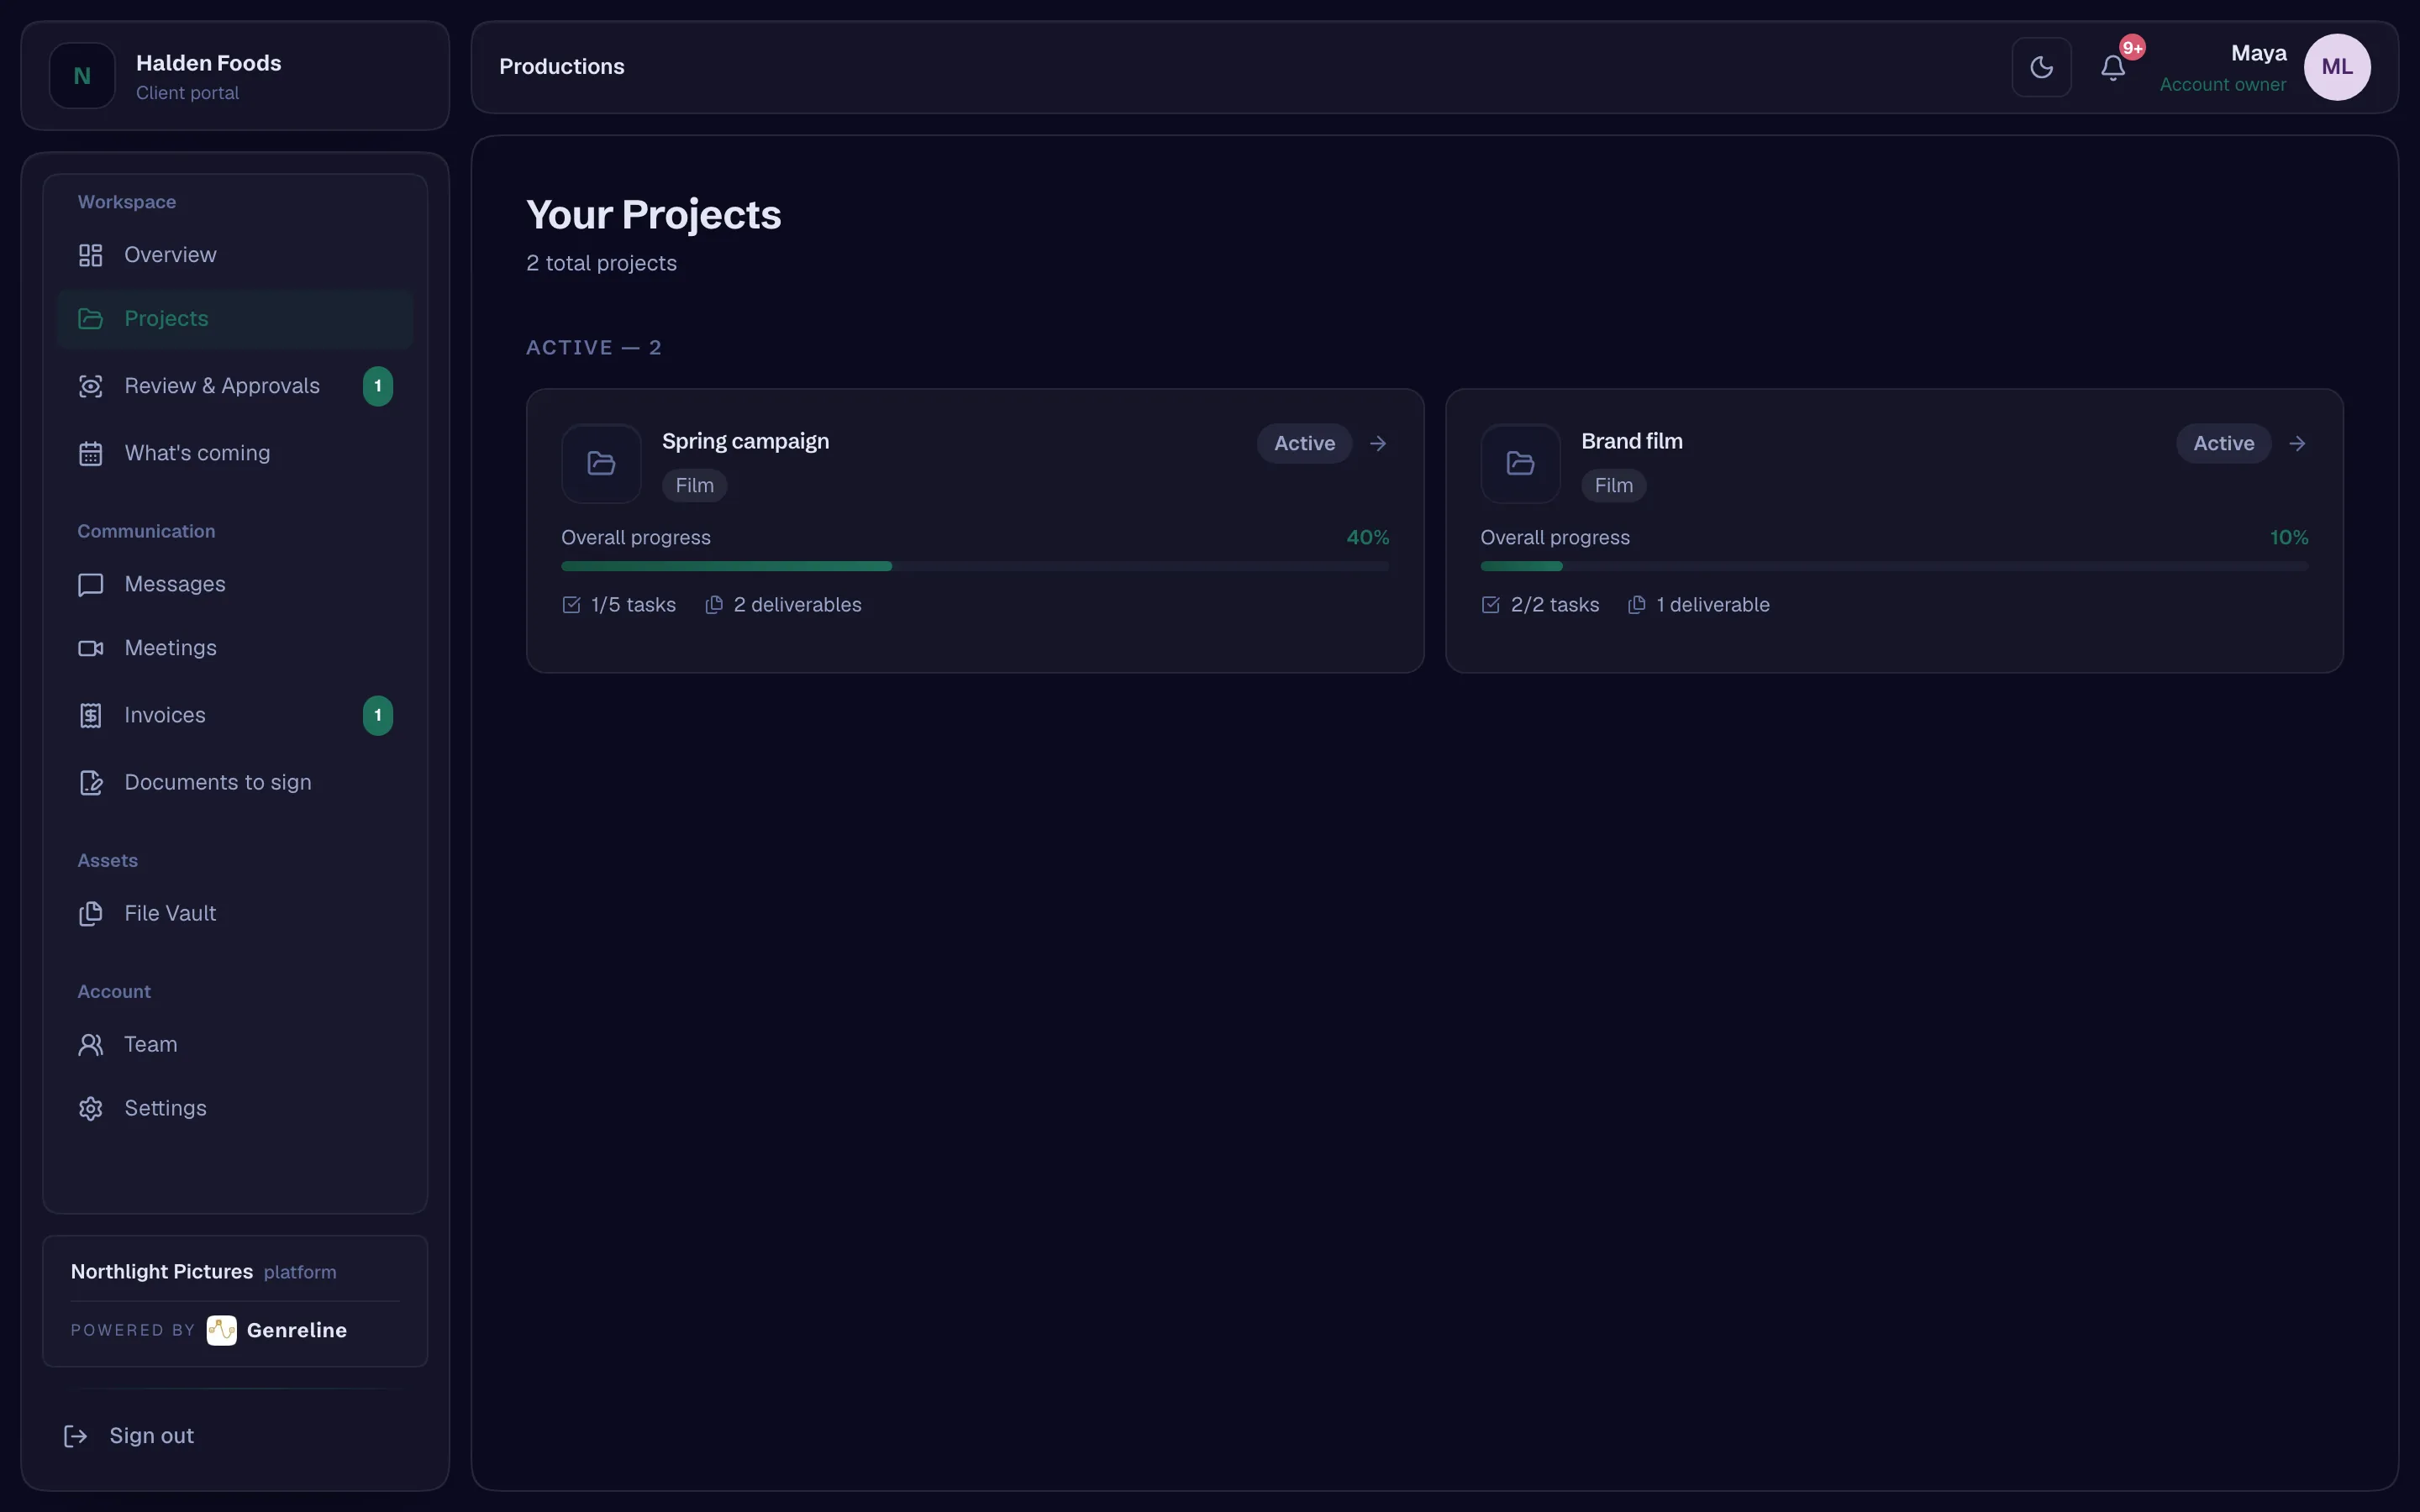Click the ML user avatar
The image size is (2420, 1512).
2337,67
